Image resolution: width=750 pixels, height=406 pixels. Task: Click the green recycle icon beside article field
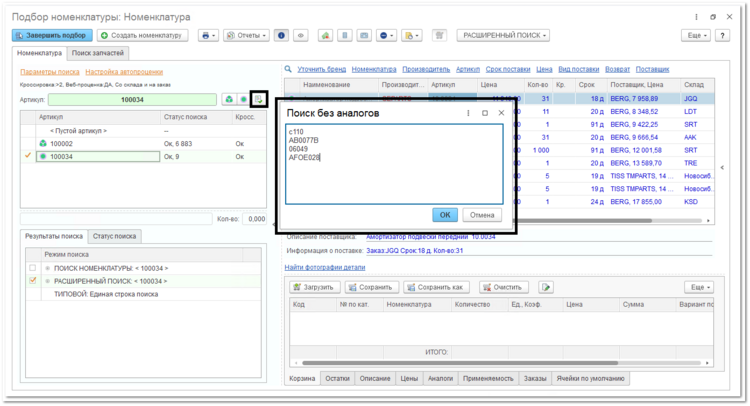point(229,99)
